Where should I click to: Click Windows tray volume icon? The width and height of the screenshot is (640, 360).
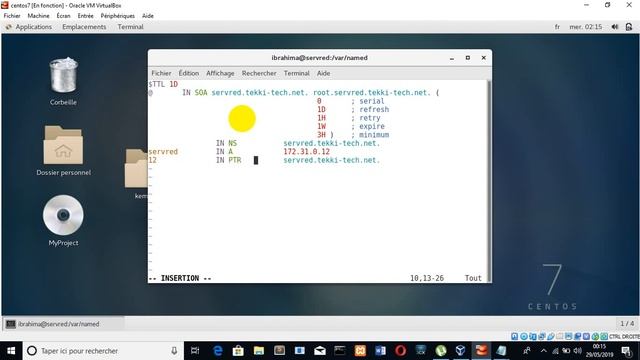pos(577,351)
